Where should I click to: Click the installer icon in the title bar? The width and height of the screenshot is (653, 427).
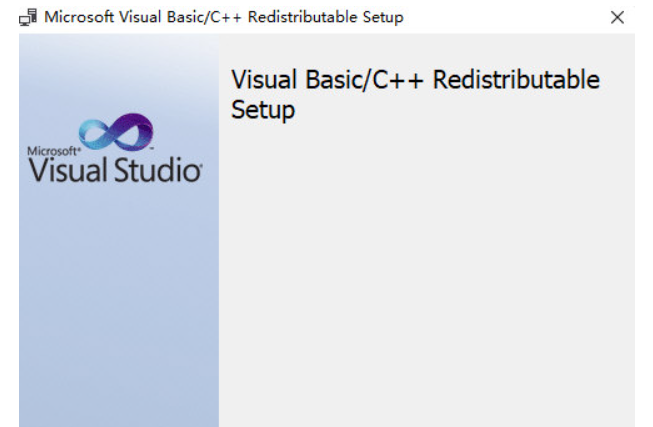(x=29, y=17)
